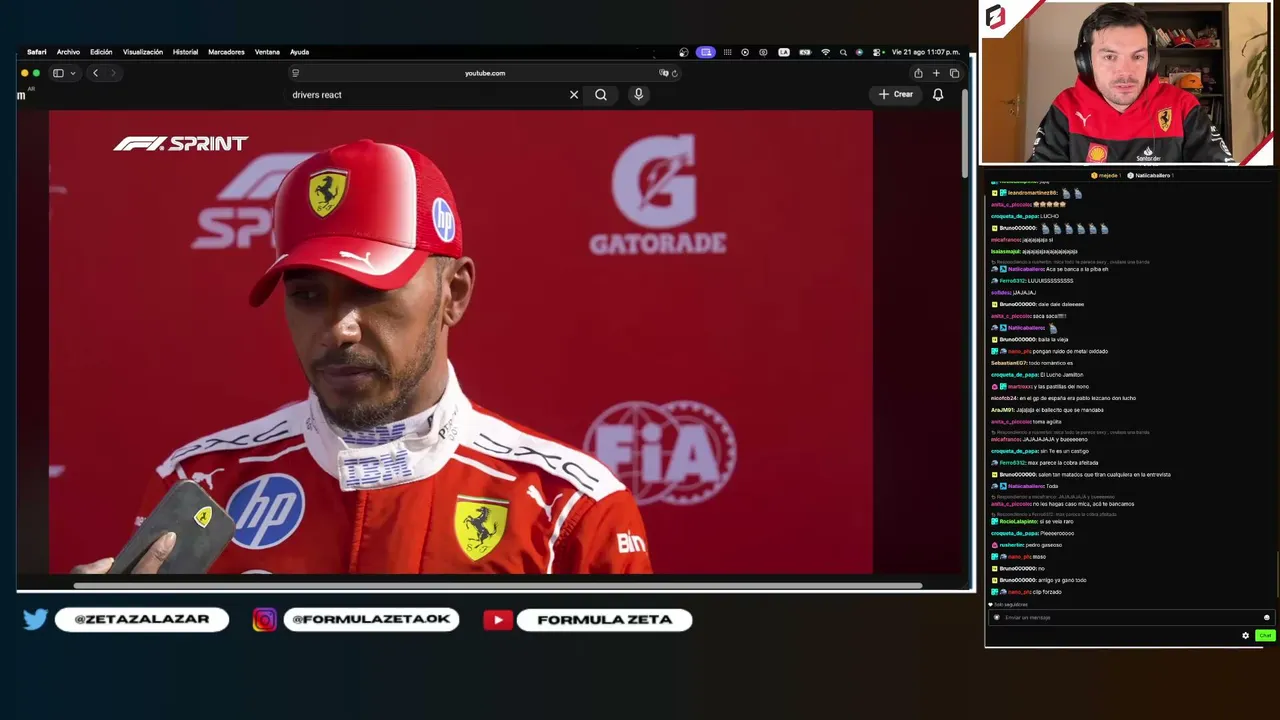Open YouTube notifications bell
The height and width of the screenshot is (720, 1280).
point(938,95)
